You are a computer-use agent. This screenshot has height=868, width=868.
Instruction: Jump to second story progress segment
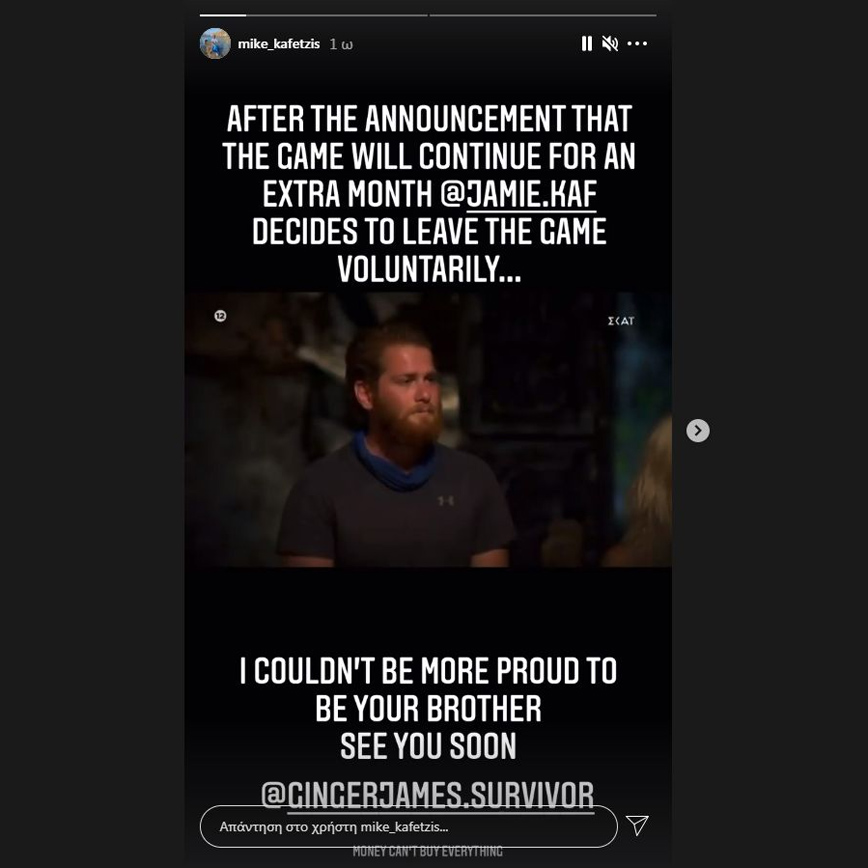(543, 15)
